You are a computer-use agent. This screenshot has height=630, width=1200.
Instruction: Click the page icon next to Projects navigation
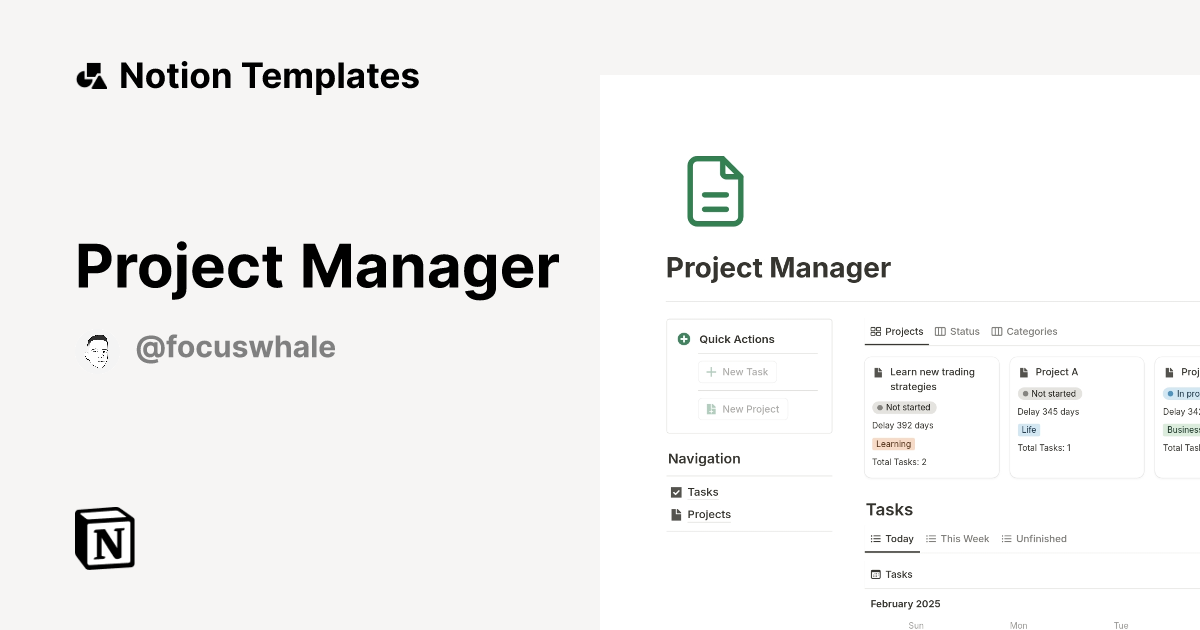pyautogui.click(x=677, y=514)
